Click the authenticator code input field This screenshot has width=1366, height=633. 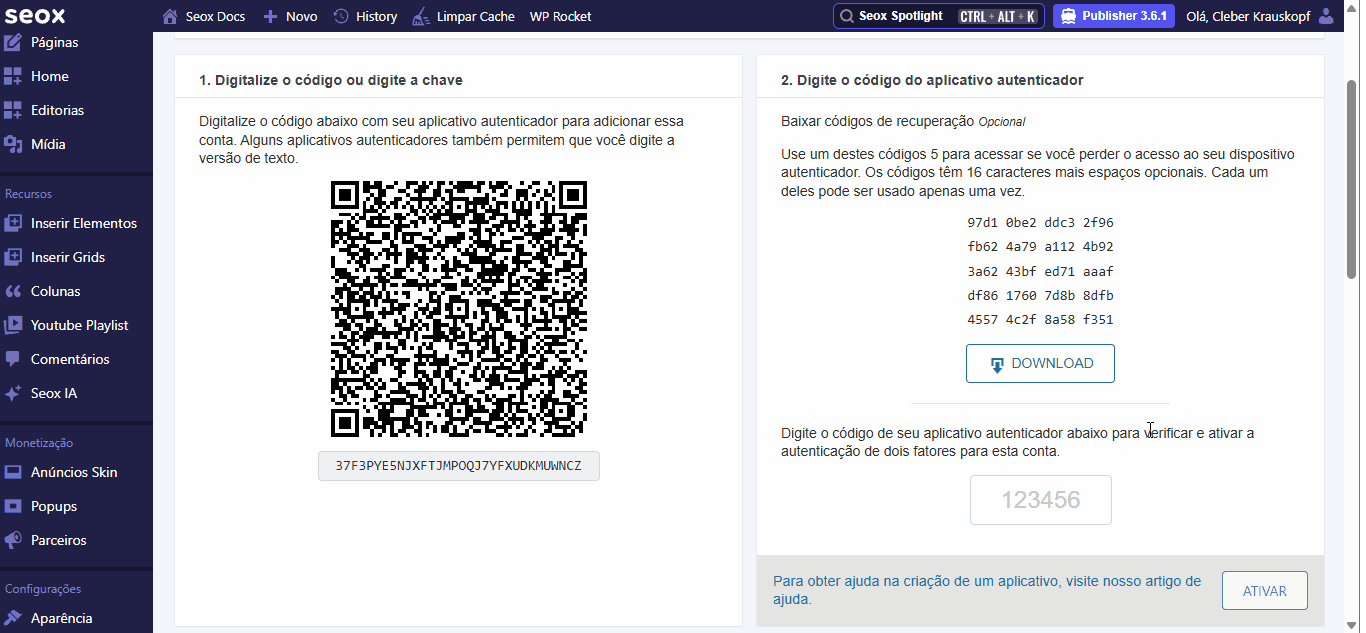tap(1040, 500)
